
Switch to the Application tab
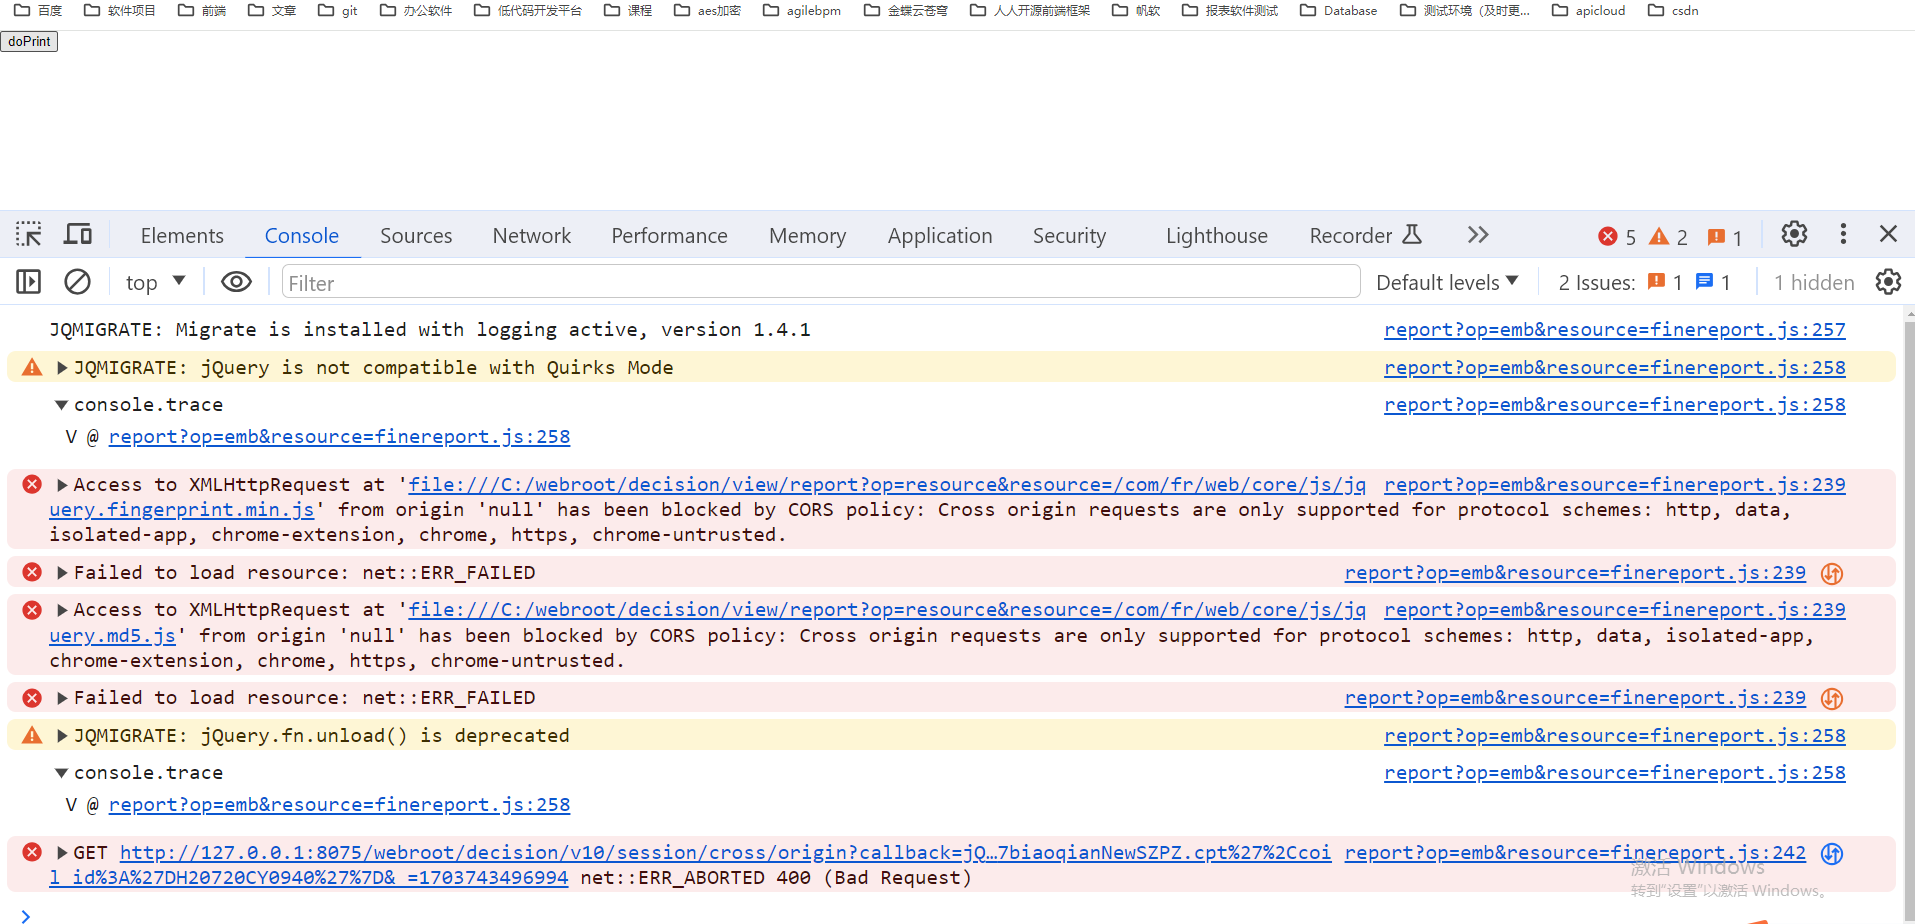(940, 235)
